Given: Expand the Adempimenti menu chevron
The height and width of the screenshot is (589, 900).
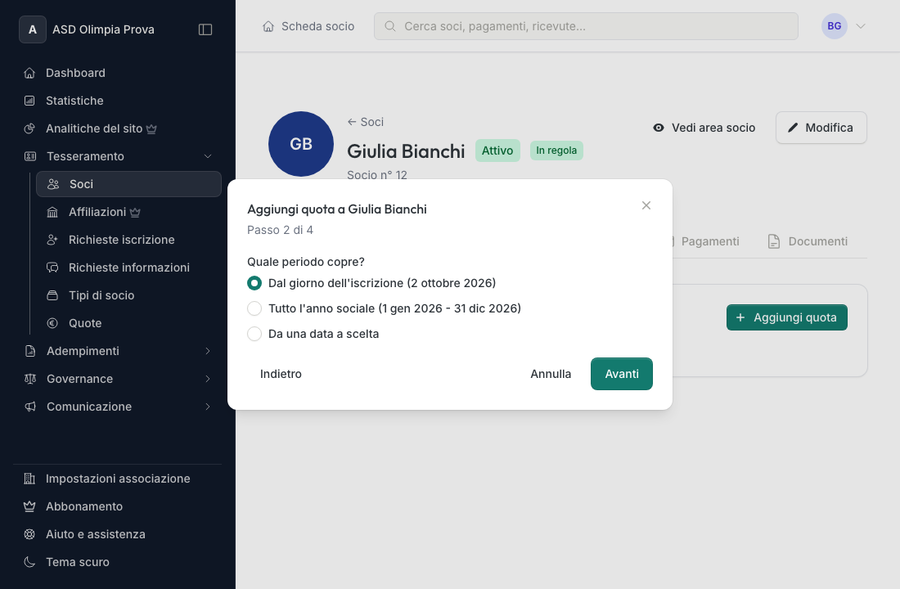Looking at the screenshot, I should pos(208,351).
